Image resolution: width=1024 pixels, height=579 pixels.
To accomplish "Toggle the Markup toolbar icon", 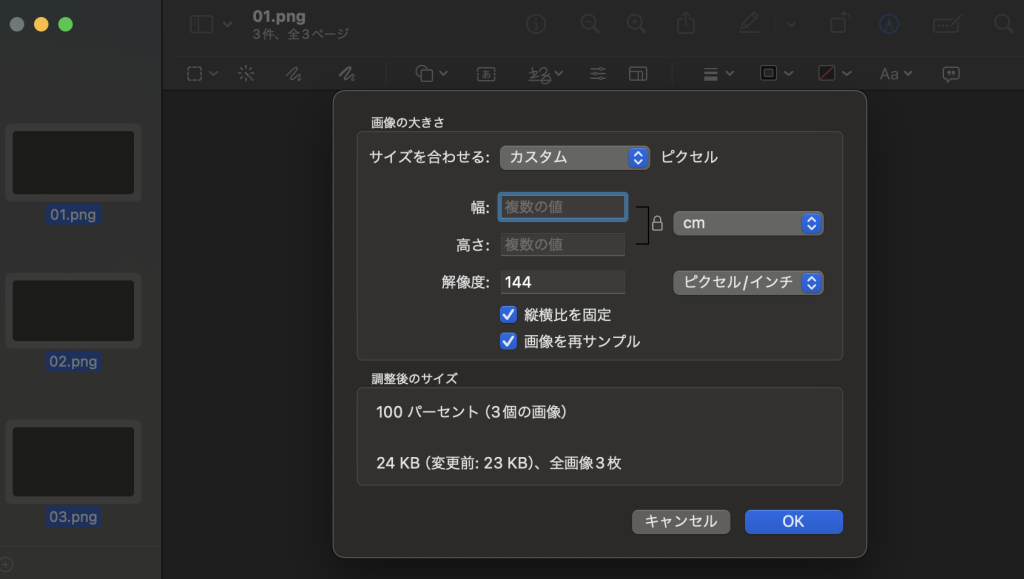I will coord(889,24).
